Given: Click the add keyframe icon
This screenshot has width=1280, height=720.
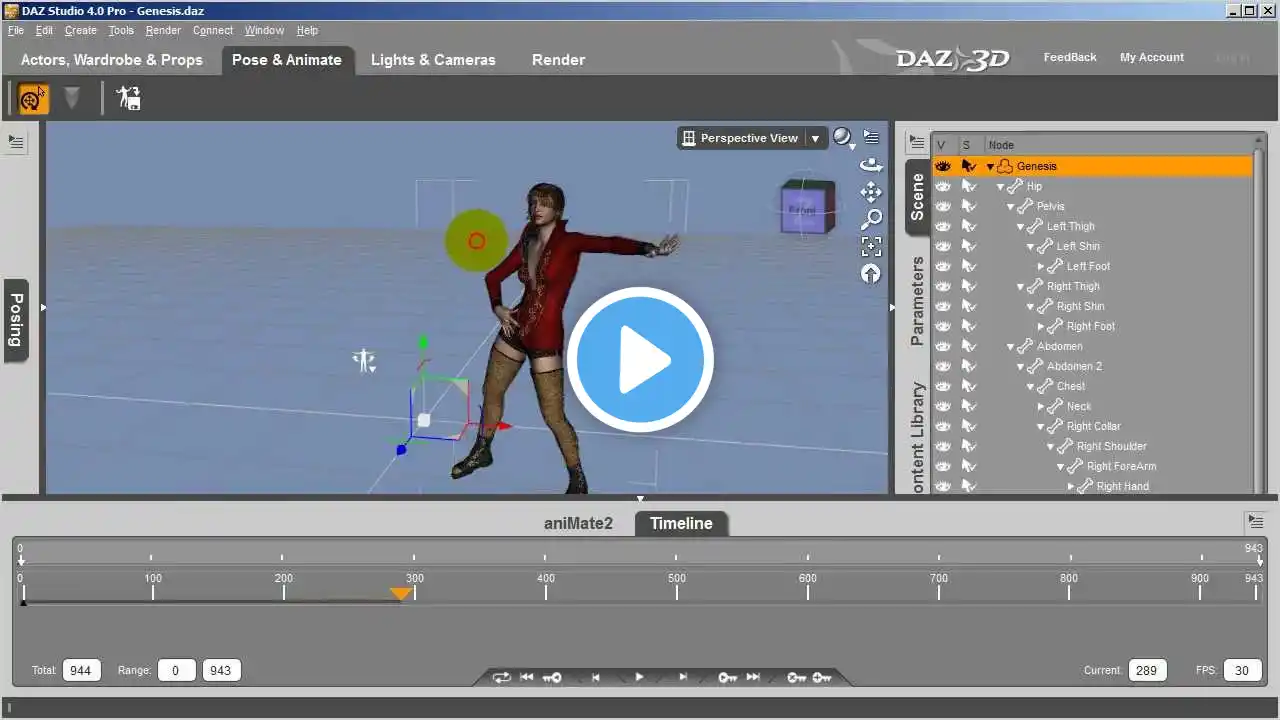Looking at the screenshot, I should pyautogui.click(x=822, y=677).
